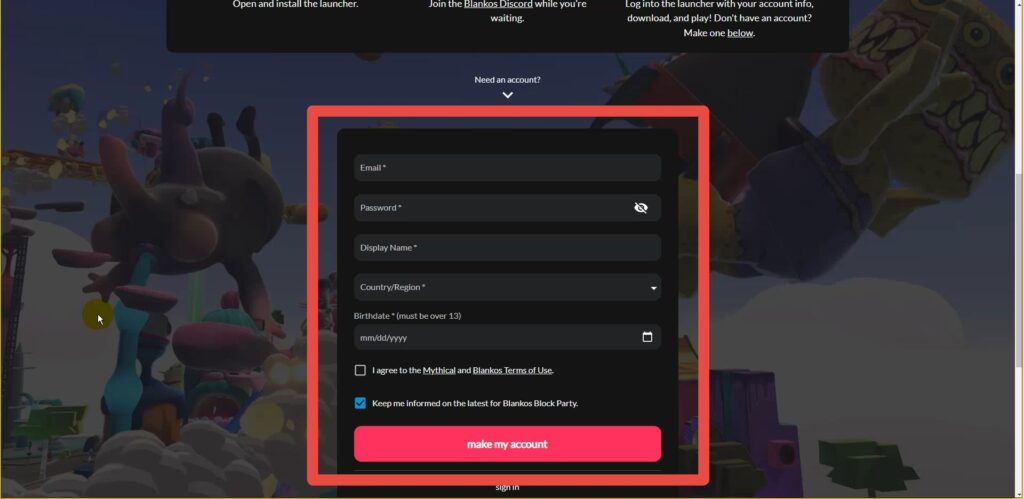Image resolution: width=1024 pixels, height=499 pixels.
Task: Follow the Mythical terms link
Action: [439, 370]
